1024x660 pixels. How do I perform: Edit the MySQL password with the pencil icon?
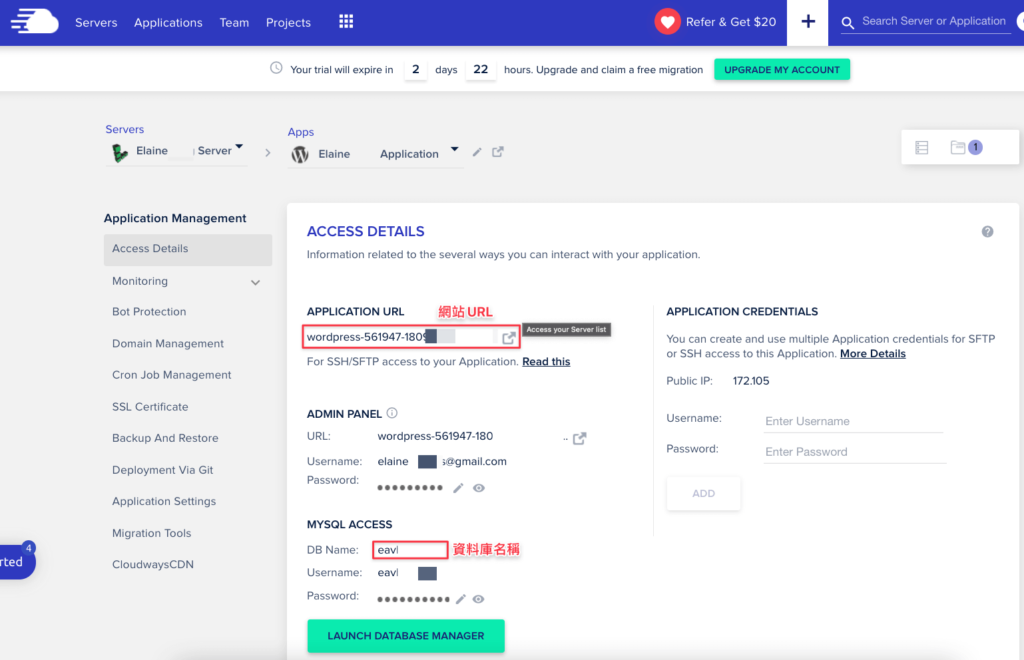pyautogui.click(x=460, y=599)
